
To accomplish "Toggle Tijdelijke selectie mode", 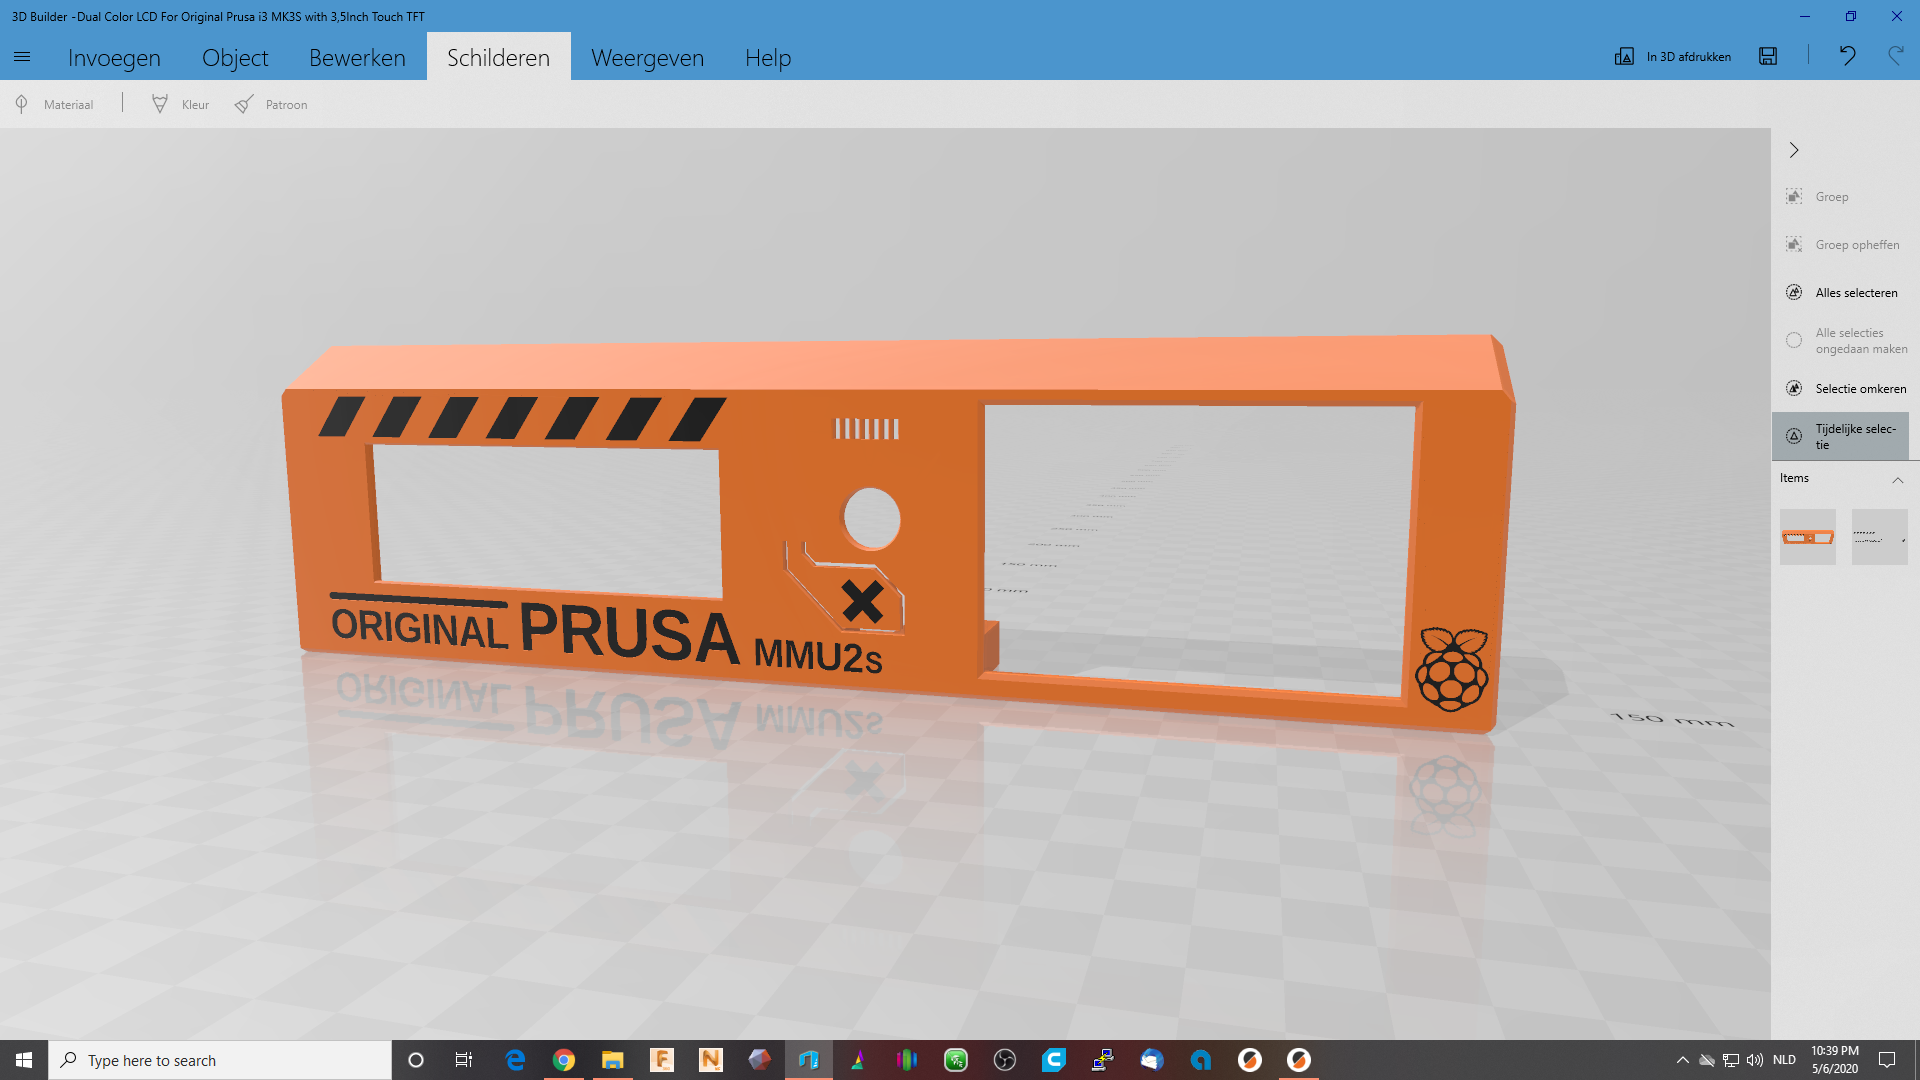I will (1850, 436).
